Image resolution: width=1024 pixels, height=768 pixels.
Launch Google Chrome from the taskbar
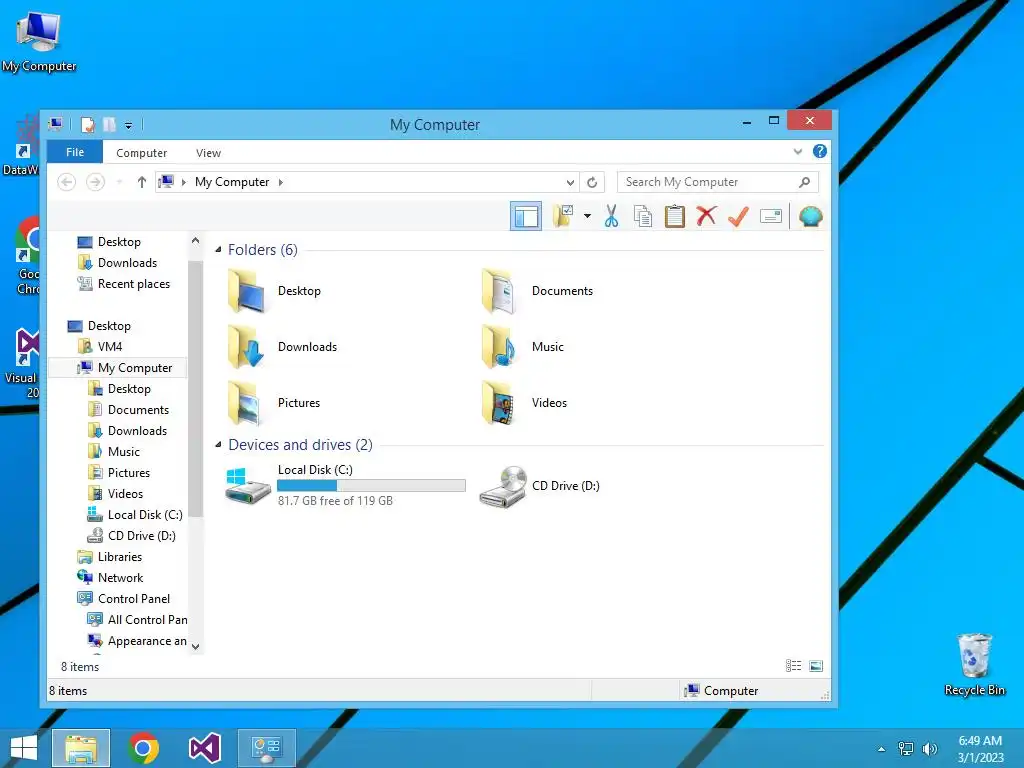tap(144, 748)
